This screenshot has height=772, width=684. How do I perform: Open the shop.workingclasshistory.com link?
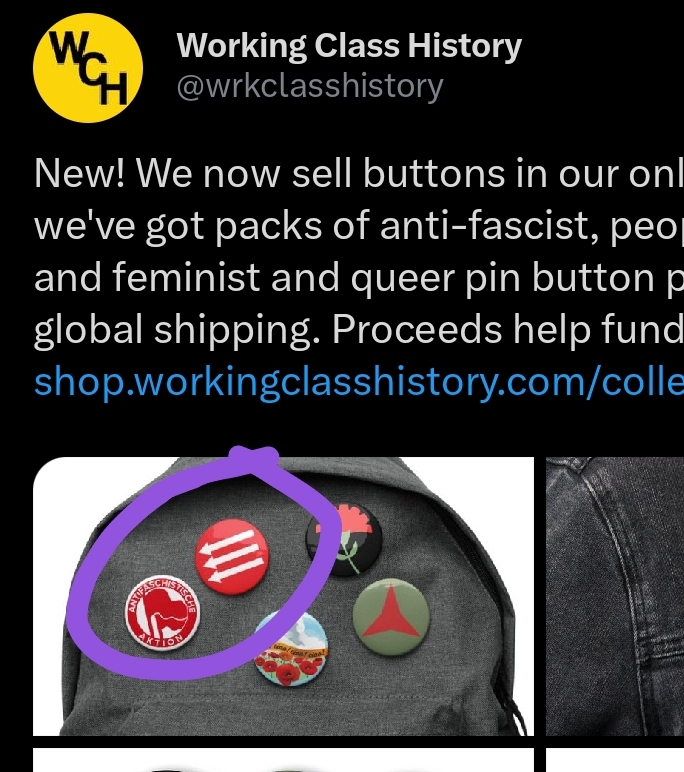coord(358,383)
